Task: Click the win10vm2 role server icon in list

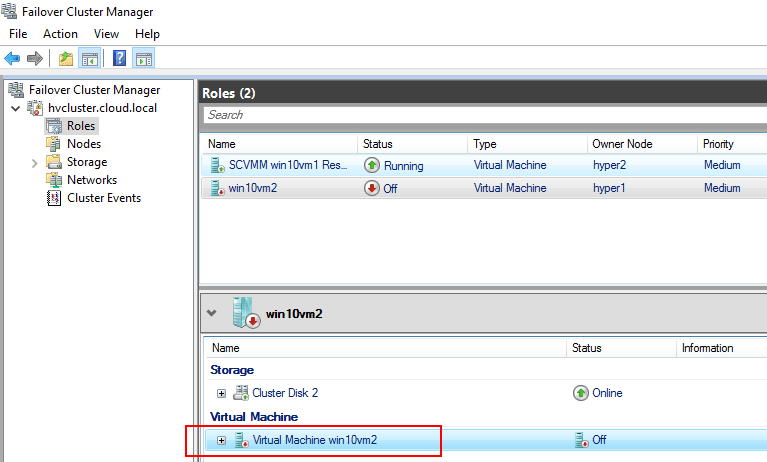Action: click(x=217, y=188)
